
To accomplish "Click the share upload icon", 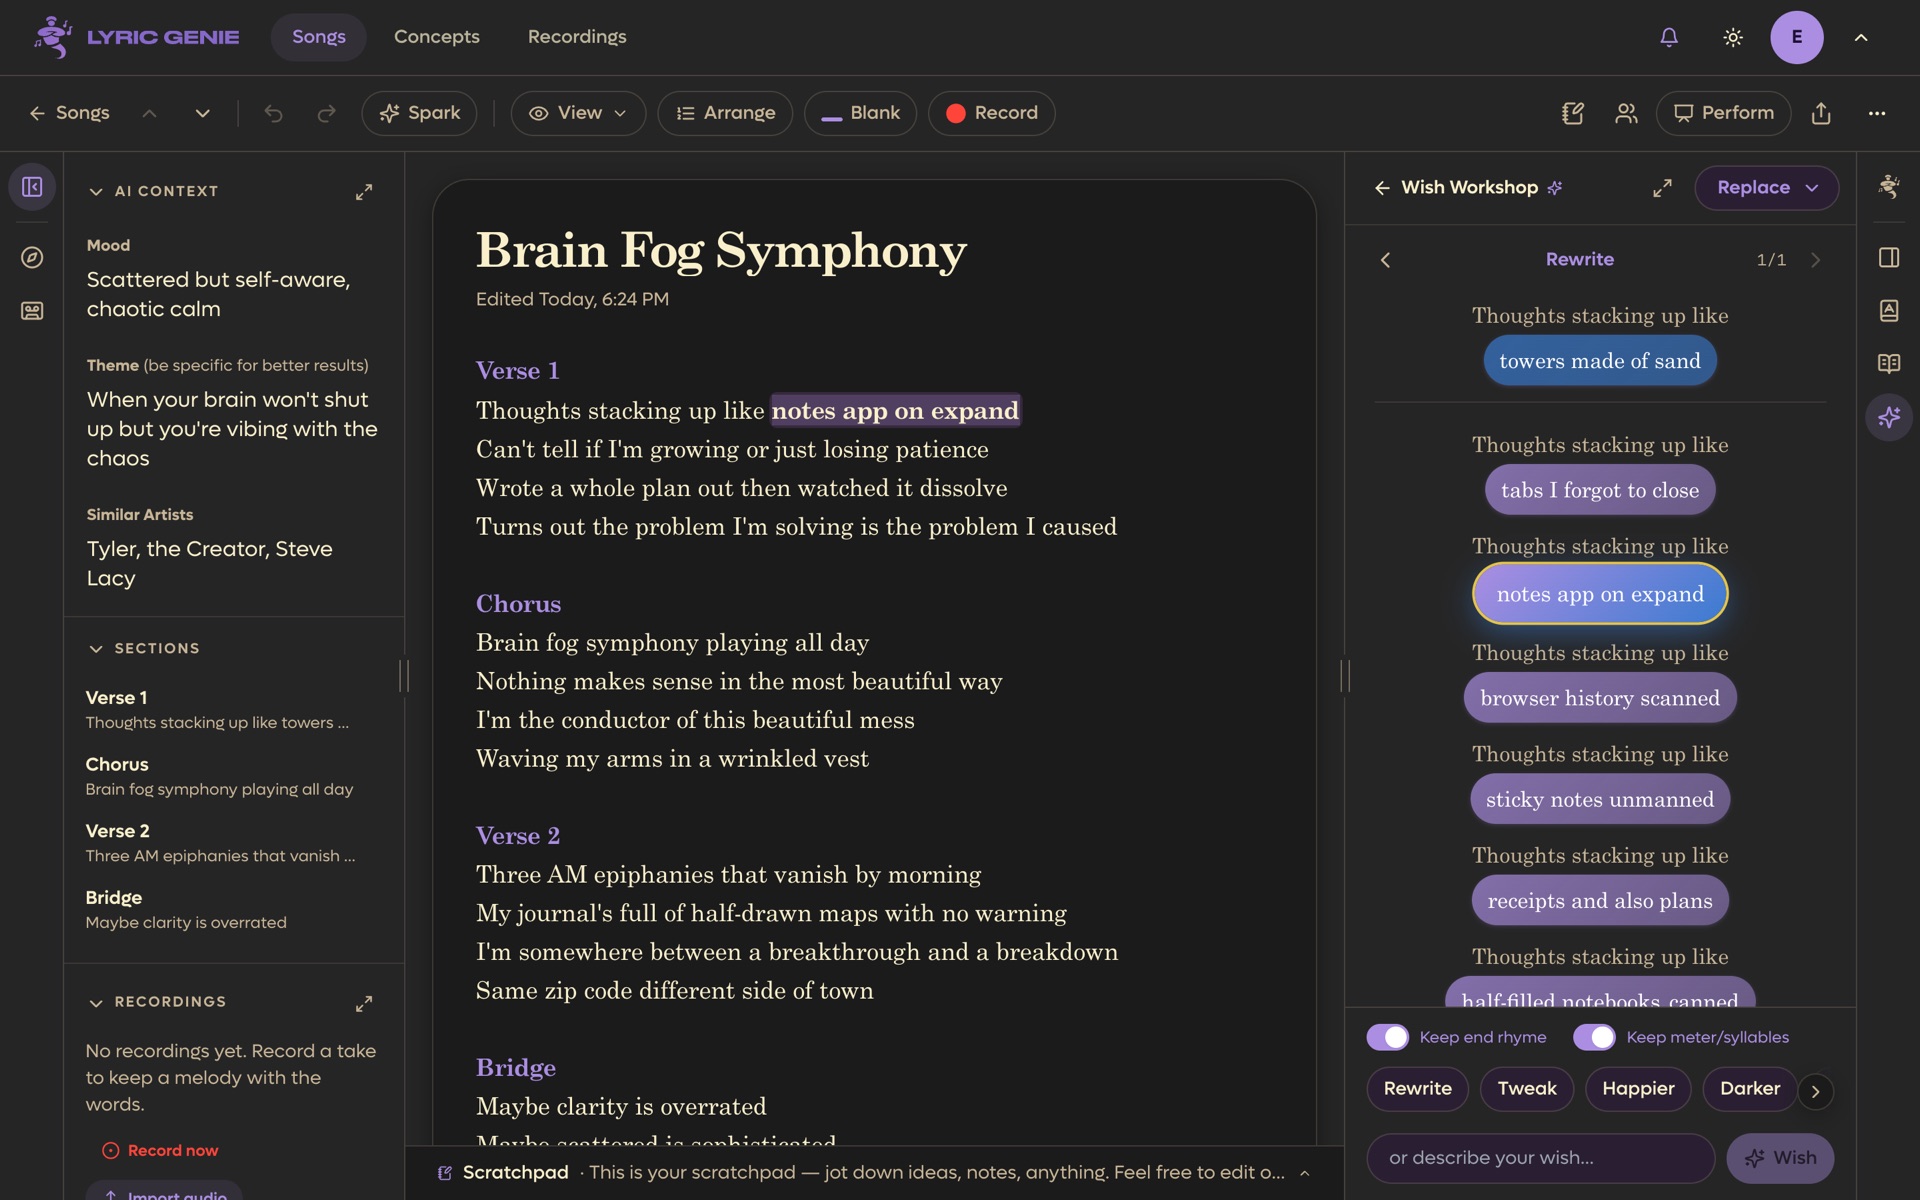I will pos(1821,113).
